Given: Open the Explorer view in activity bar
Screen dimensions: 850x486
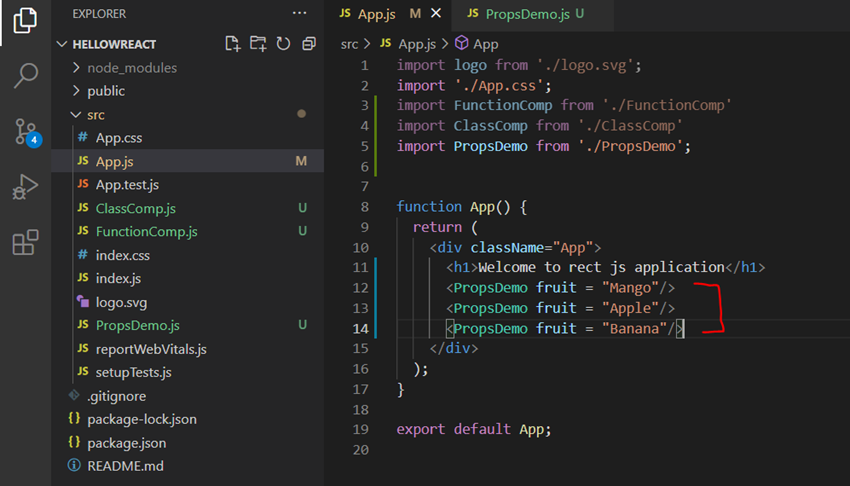Looking at the screenshot, I should click(x=25, y=21).
